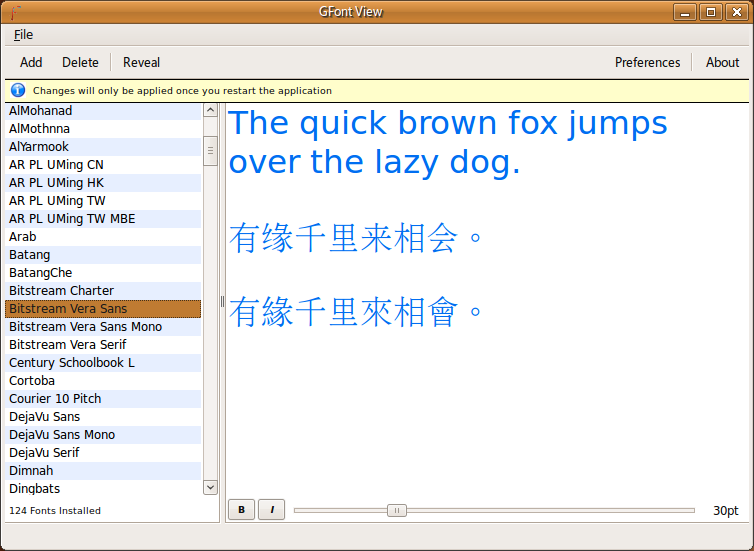Open the File menu
The height and width of the screenshot is (551, 754).
click(23, 35)
